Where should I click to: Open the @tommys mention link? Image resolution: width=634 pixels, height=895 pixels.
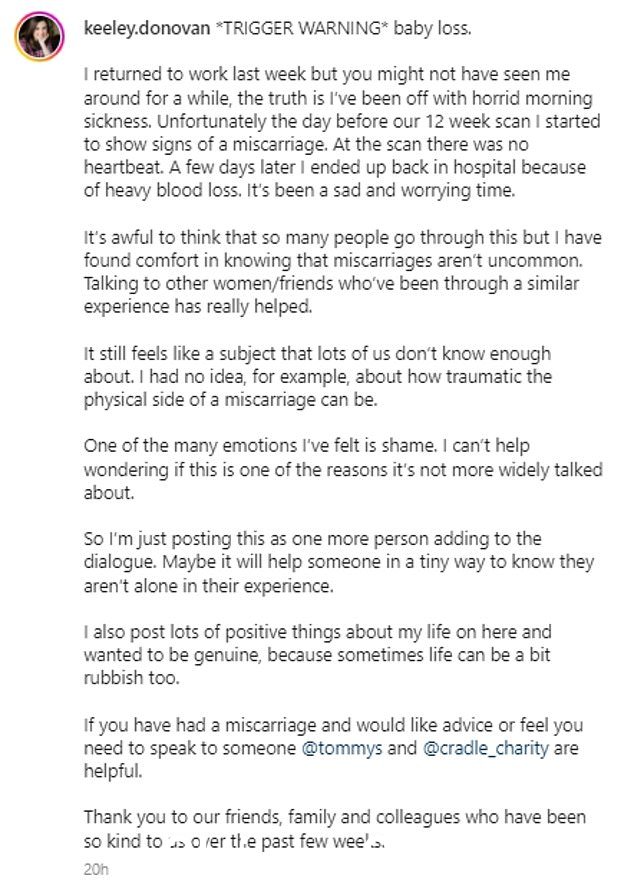(341, 748)
